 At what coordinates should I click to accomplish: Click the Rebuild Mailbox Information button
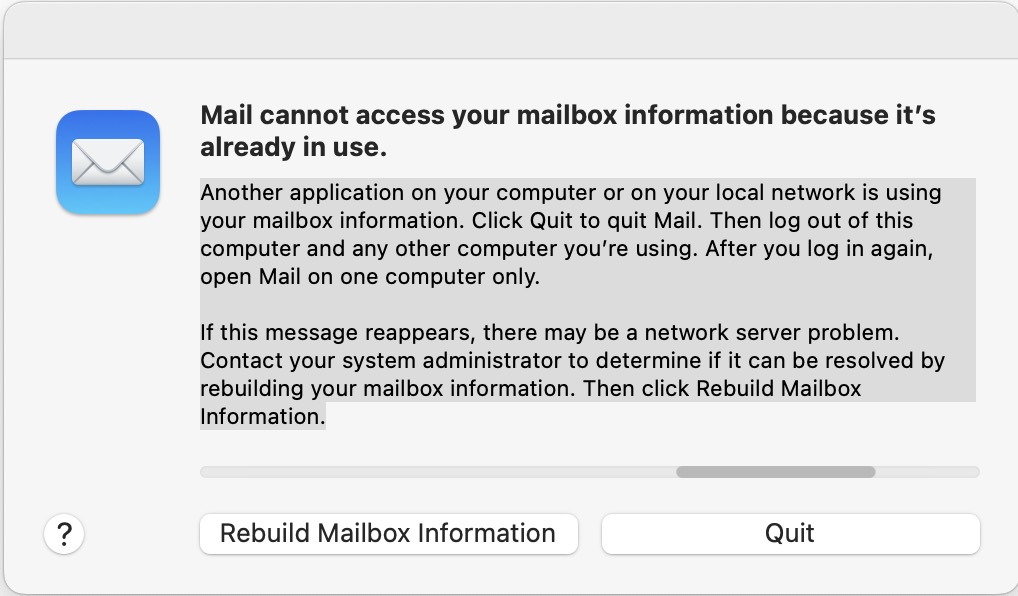tap(388, 534)
